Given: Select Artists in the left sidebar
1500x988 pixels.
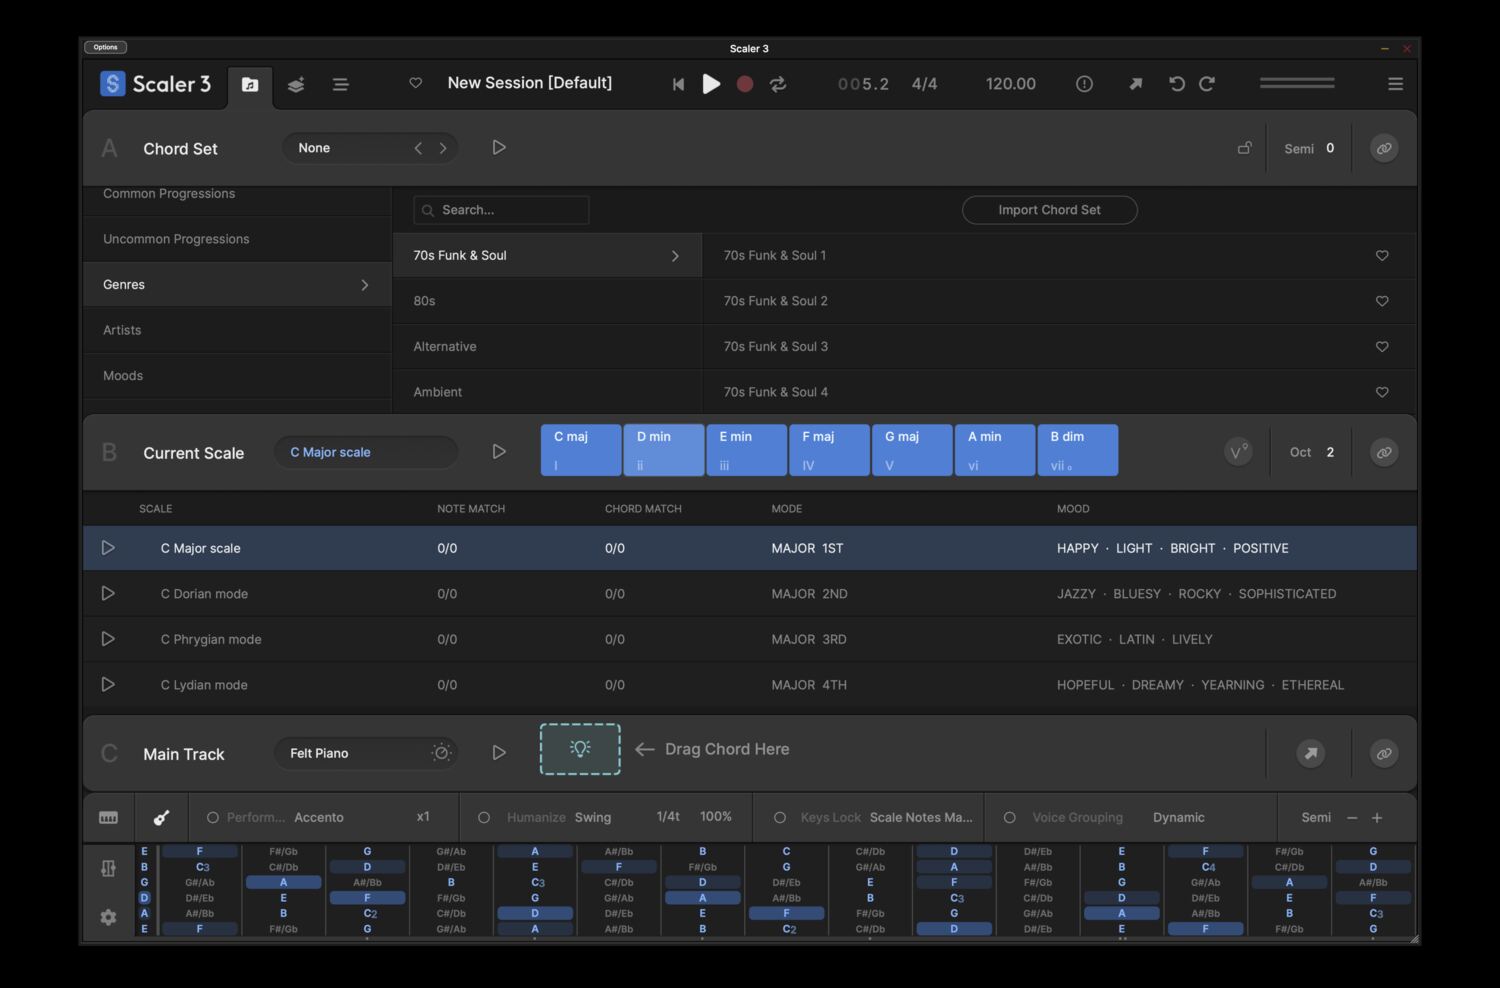Looking at the screenshot, I should [x=122, y=330].
